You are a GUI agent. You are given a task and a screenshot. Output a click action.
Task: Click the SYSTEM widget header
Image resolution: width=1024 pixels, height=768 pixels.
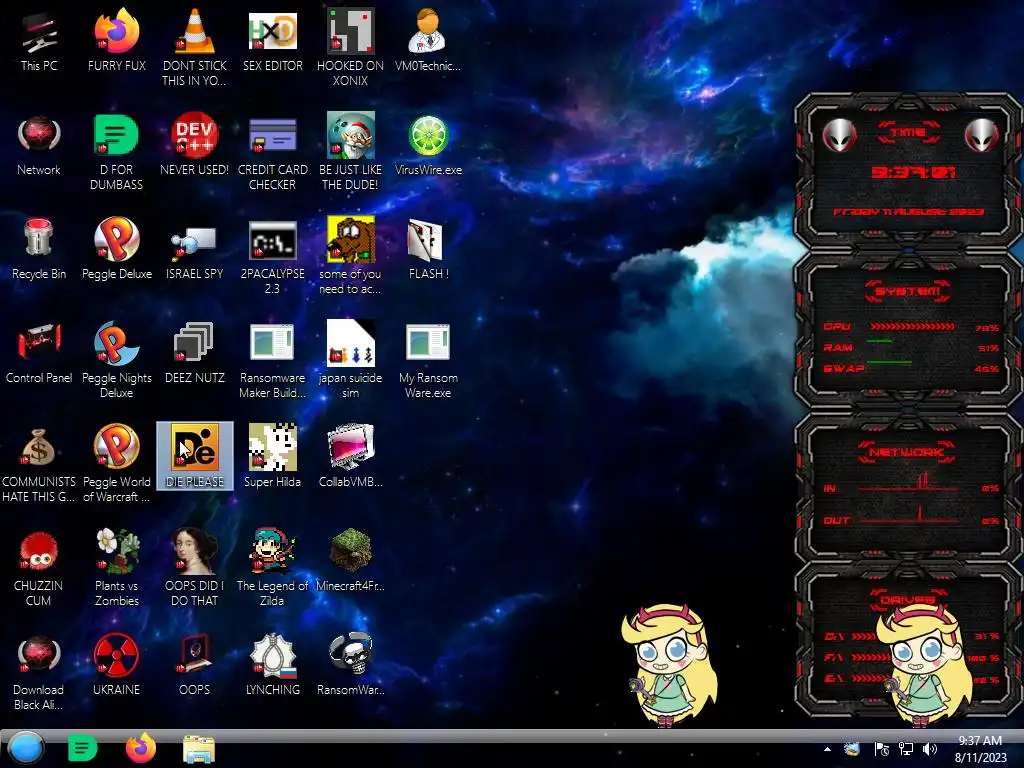(x=908, y=291)
